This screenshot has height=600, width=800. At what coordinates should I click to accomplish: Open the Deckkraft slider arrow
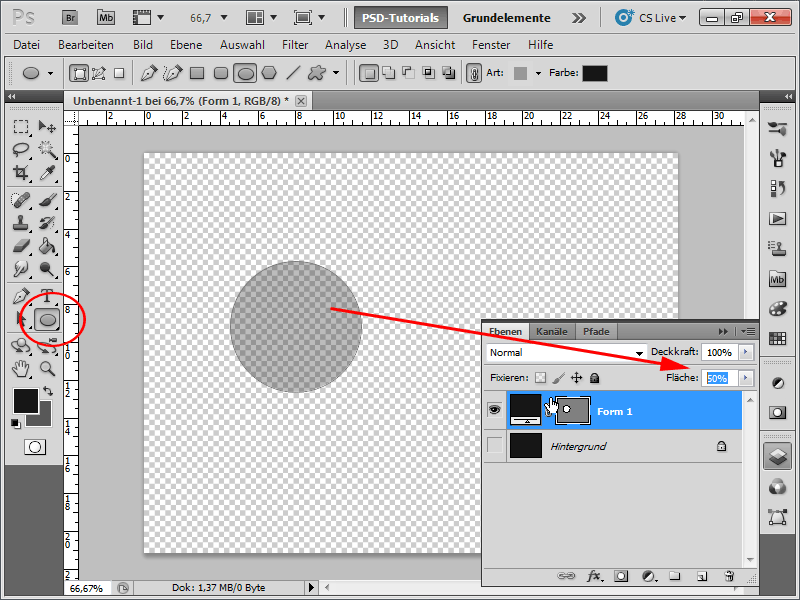click(x=745, y=352)
